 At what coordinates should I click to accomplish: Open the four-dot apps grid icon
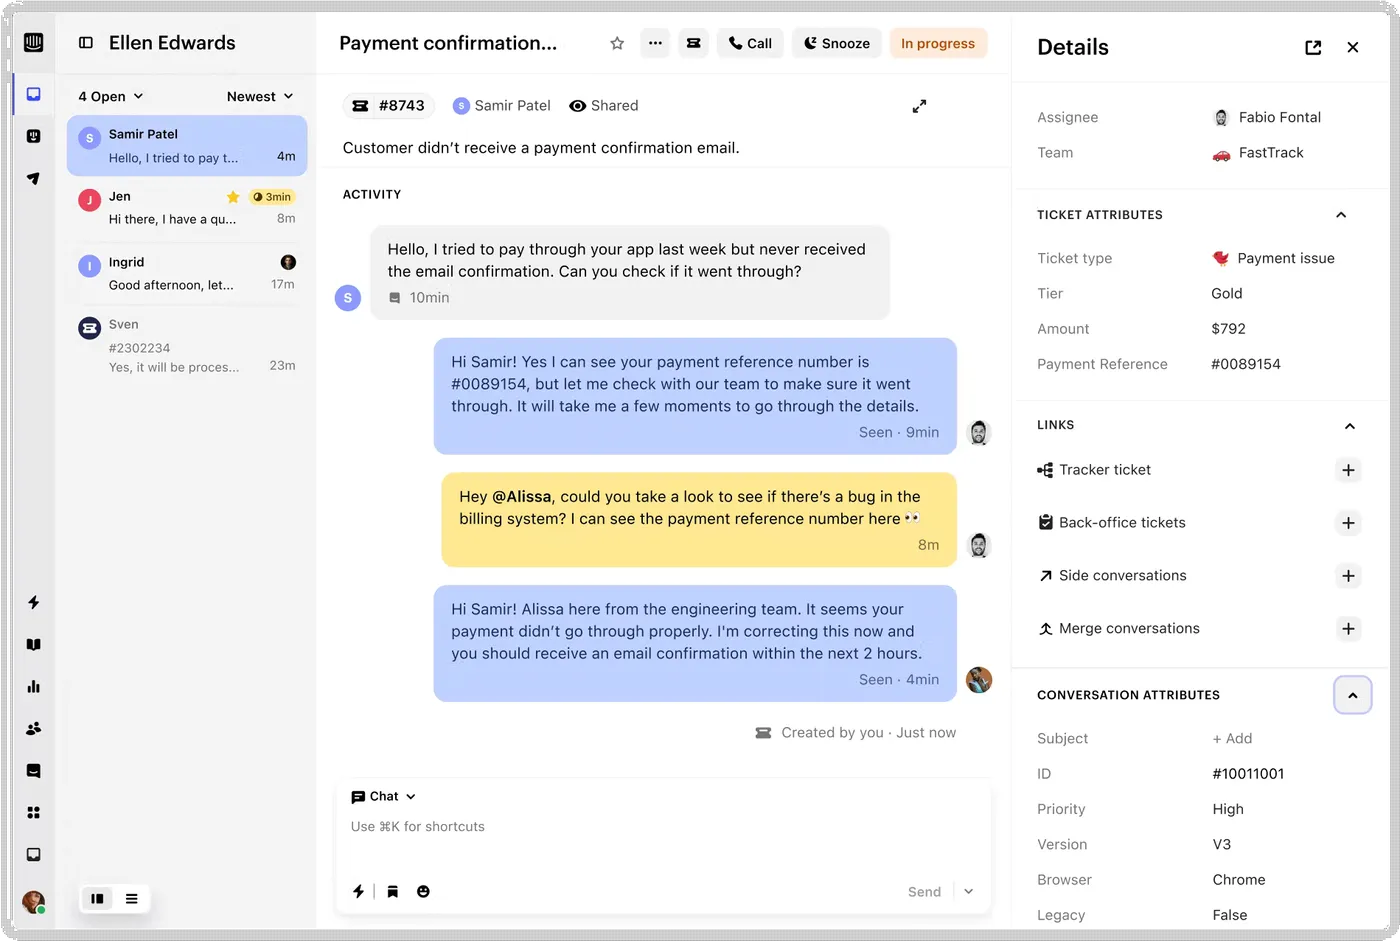coord(33,812)
